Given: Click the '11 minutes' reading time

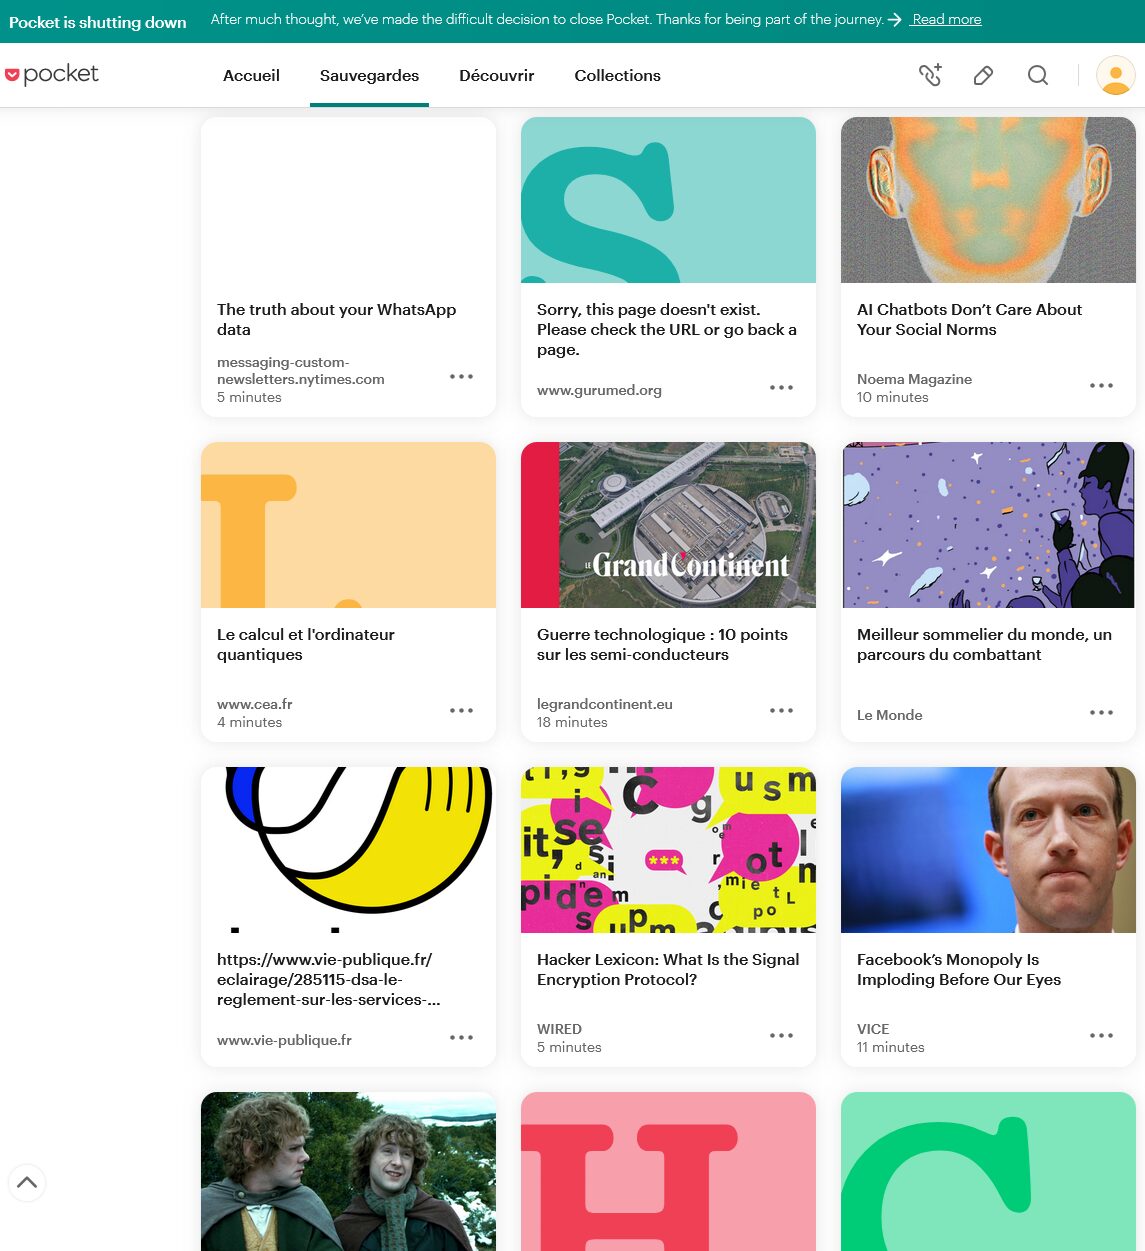Looking at the screenshot, I should [891, 1047].
